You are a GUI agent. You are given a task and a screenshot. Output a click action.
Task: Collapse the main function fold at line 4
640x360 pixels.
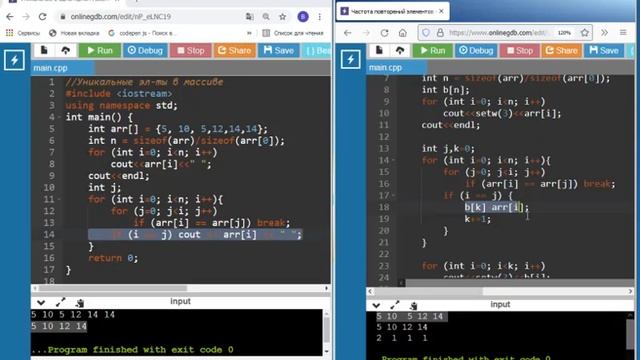point(60,117)
